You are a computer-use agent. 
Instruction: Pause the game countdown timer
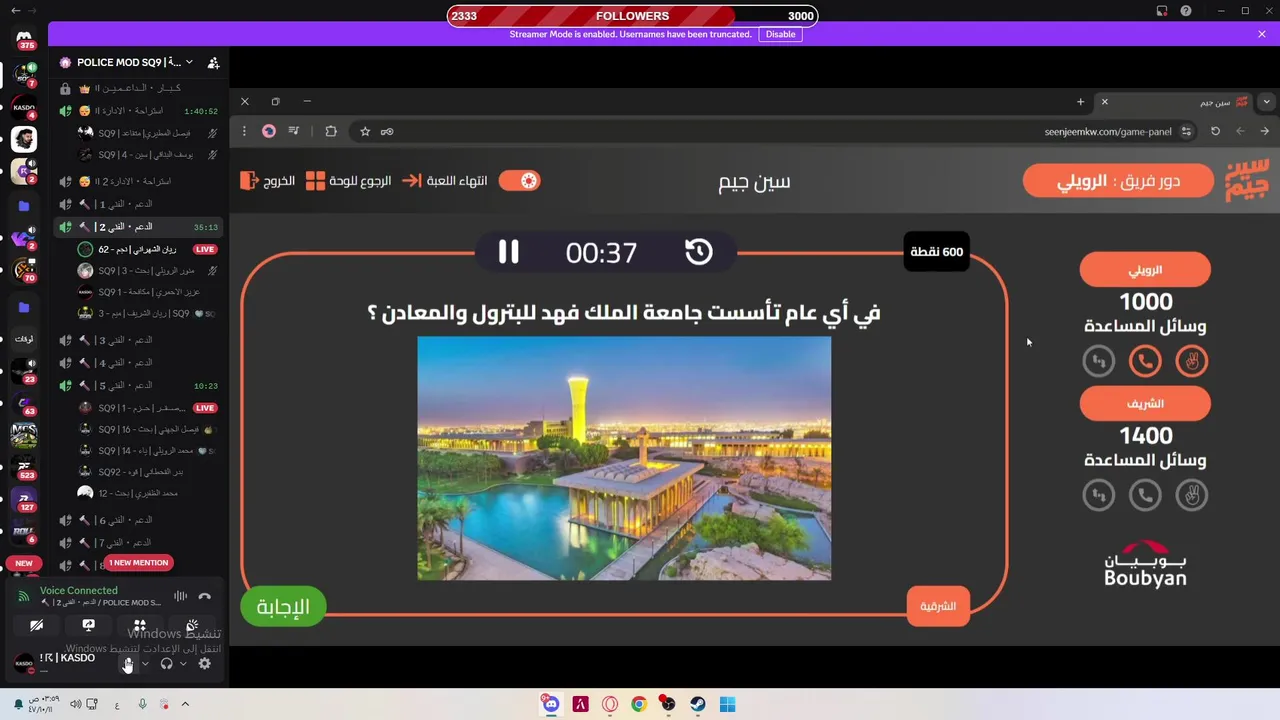(509, 252)
